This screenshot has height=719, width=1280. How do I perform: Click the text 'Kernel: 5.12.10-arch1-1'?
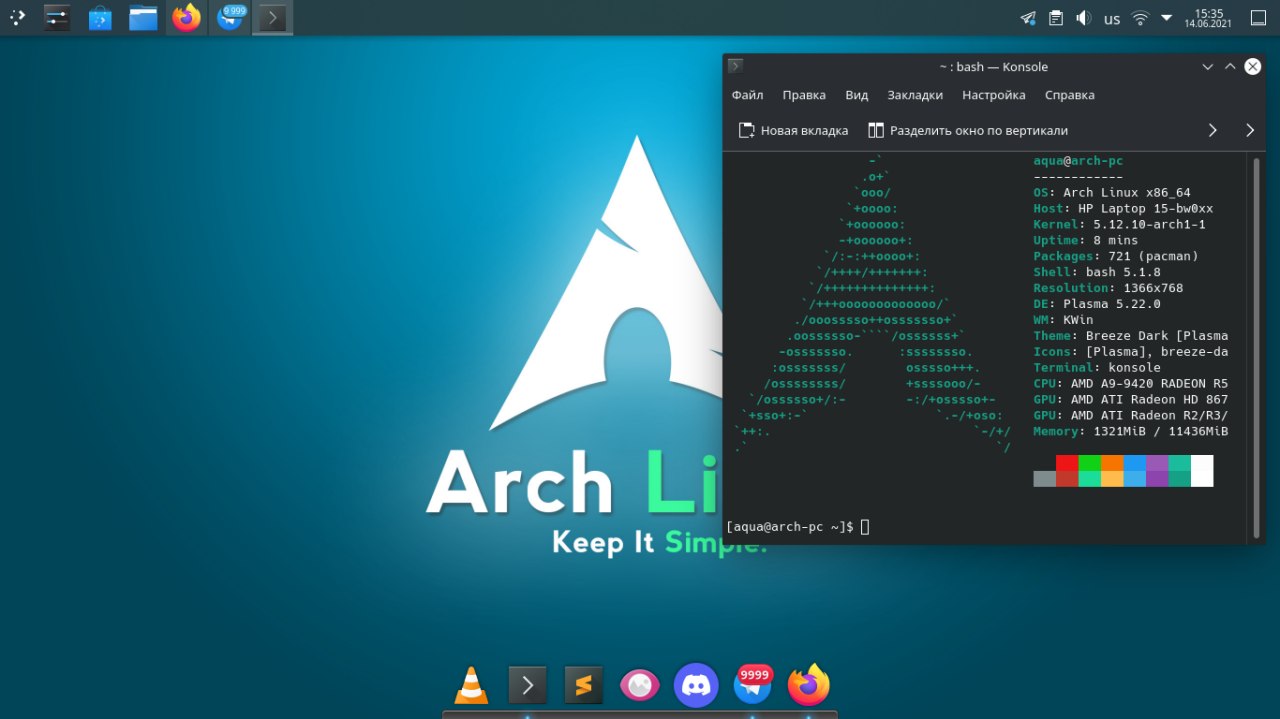(1119, 225)
